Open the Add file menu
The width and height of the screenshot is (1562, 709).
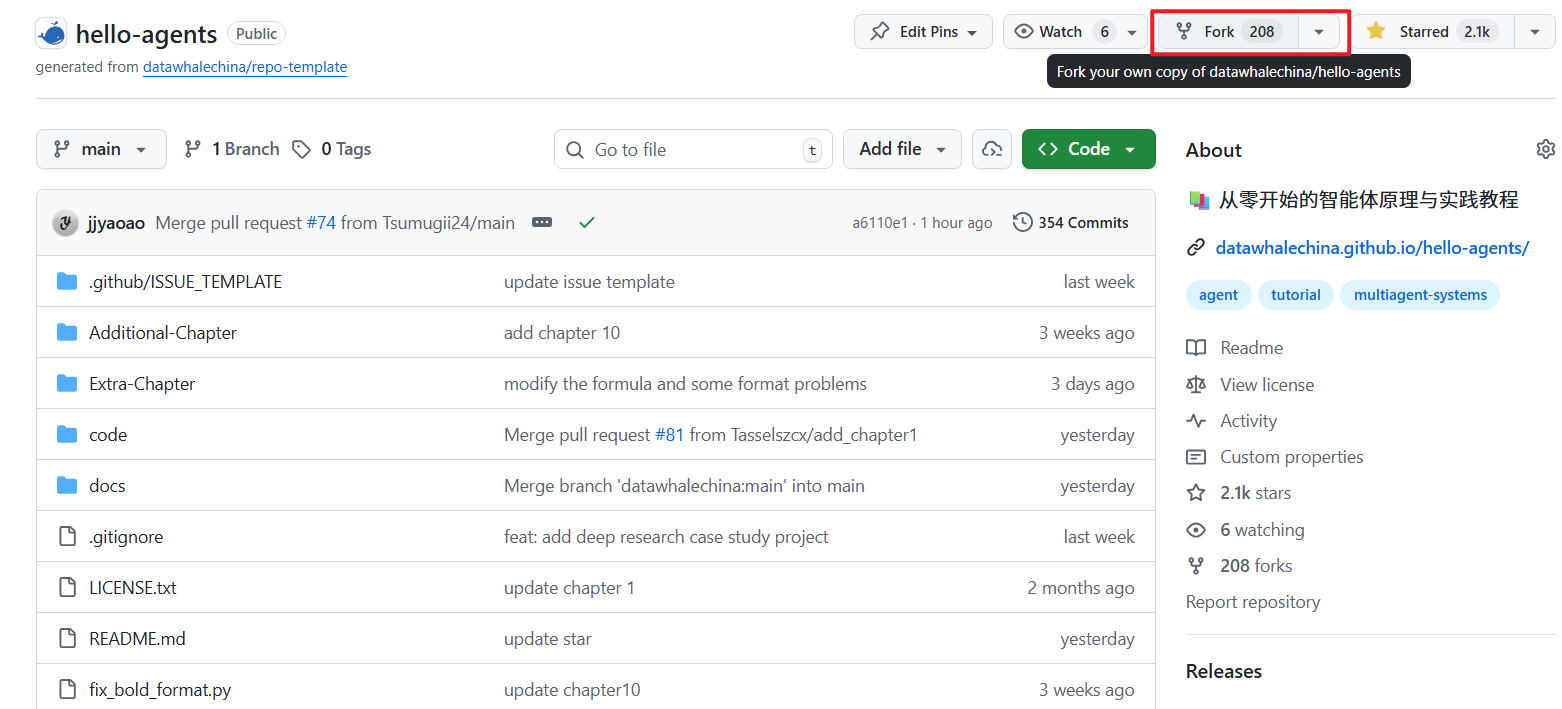click(902, 149)
